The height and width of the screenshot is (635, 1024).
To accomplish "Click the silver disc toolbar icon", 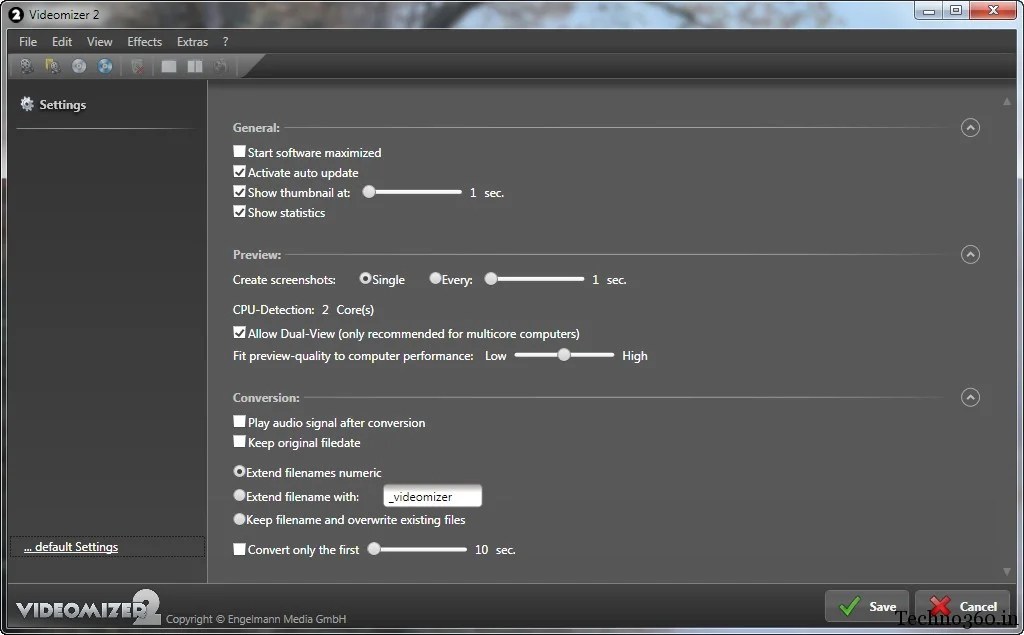I will click(79, 66).
